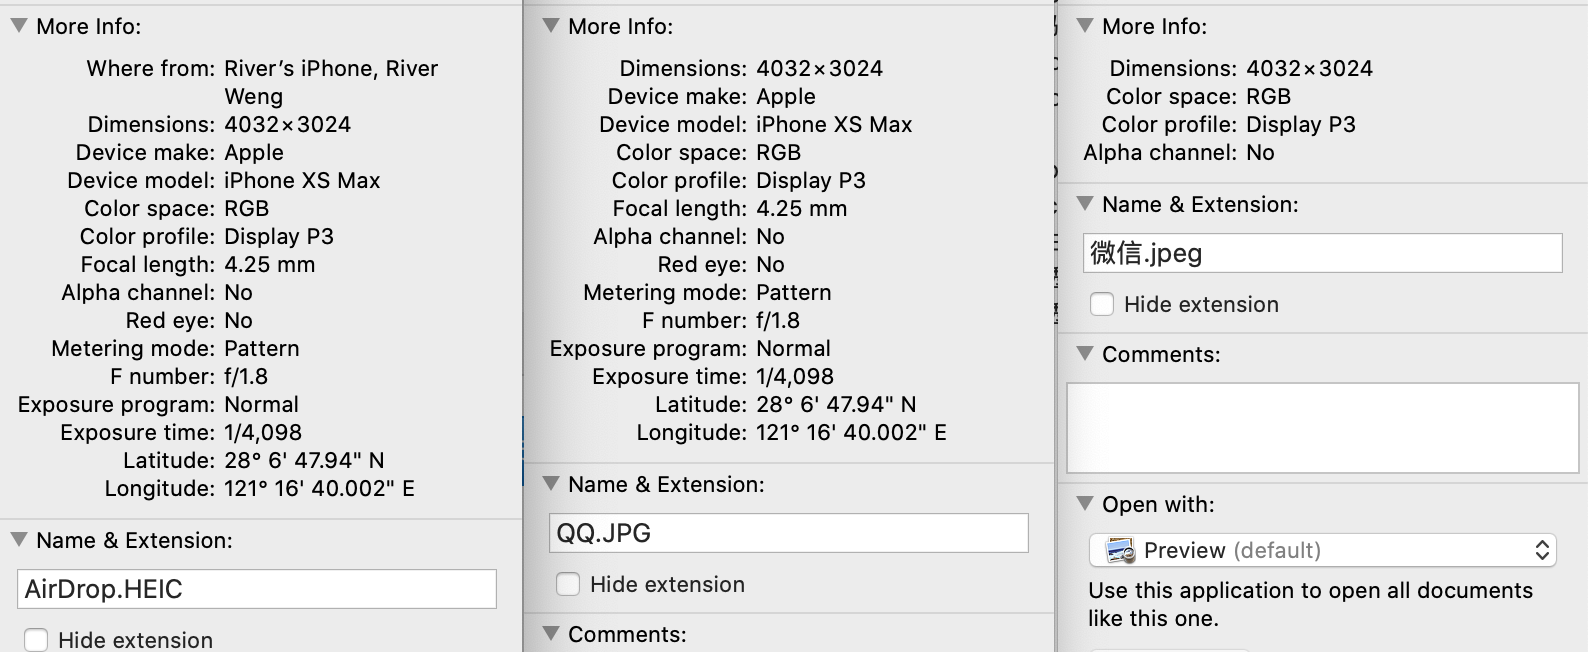1588x652 pixels.
Task: Collapse Comments section in the 微信.jpeg panel
Action: tap(1084, 354)
